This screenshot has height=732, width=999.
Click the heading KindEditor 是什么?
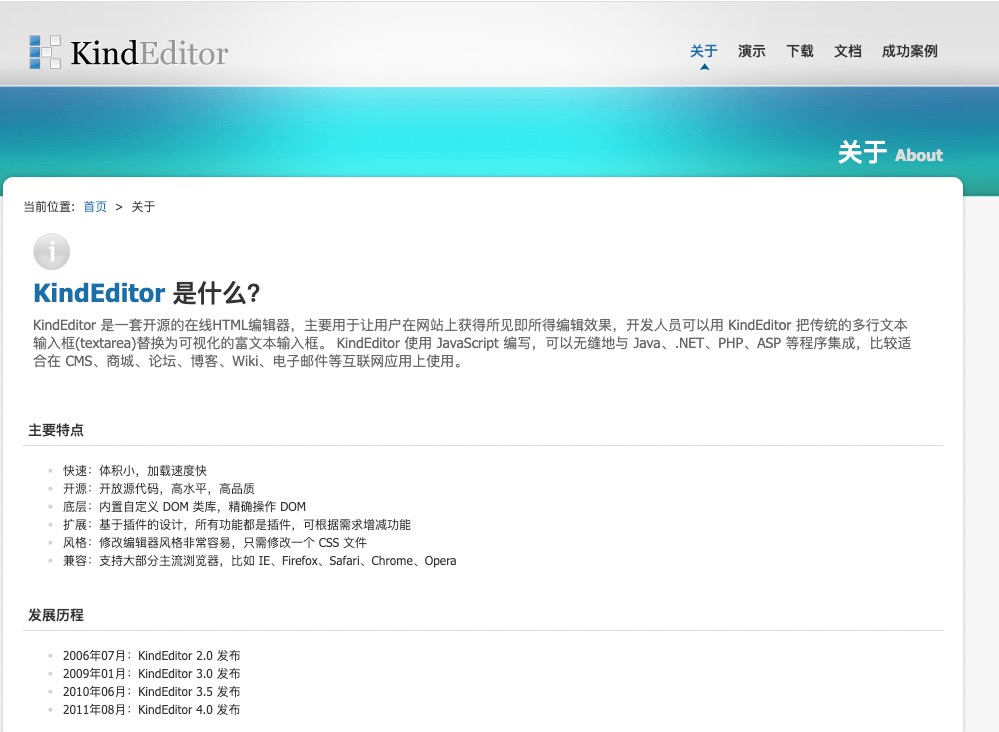[147, 293]
